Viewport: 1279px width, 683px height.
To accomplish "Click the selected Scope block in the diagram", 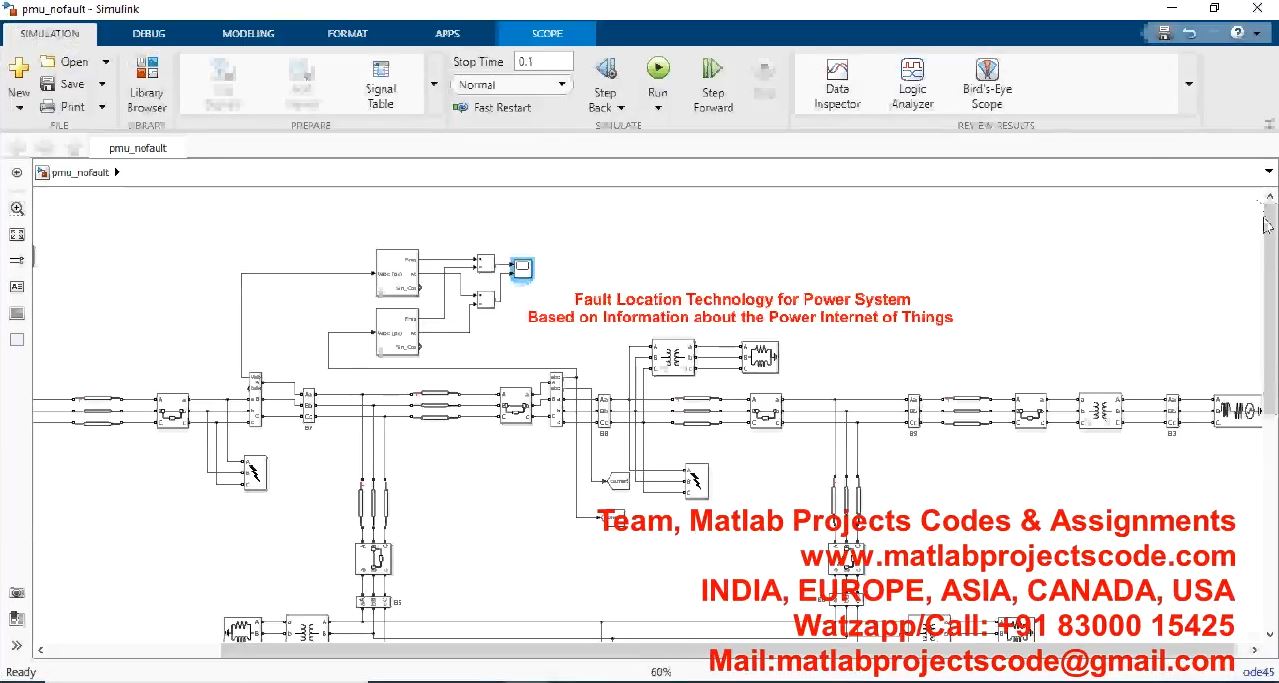I will coord(522,268).
